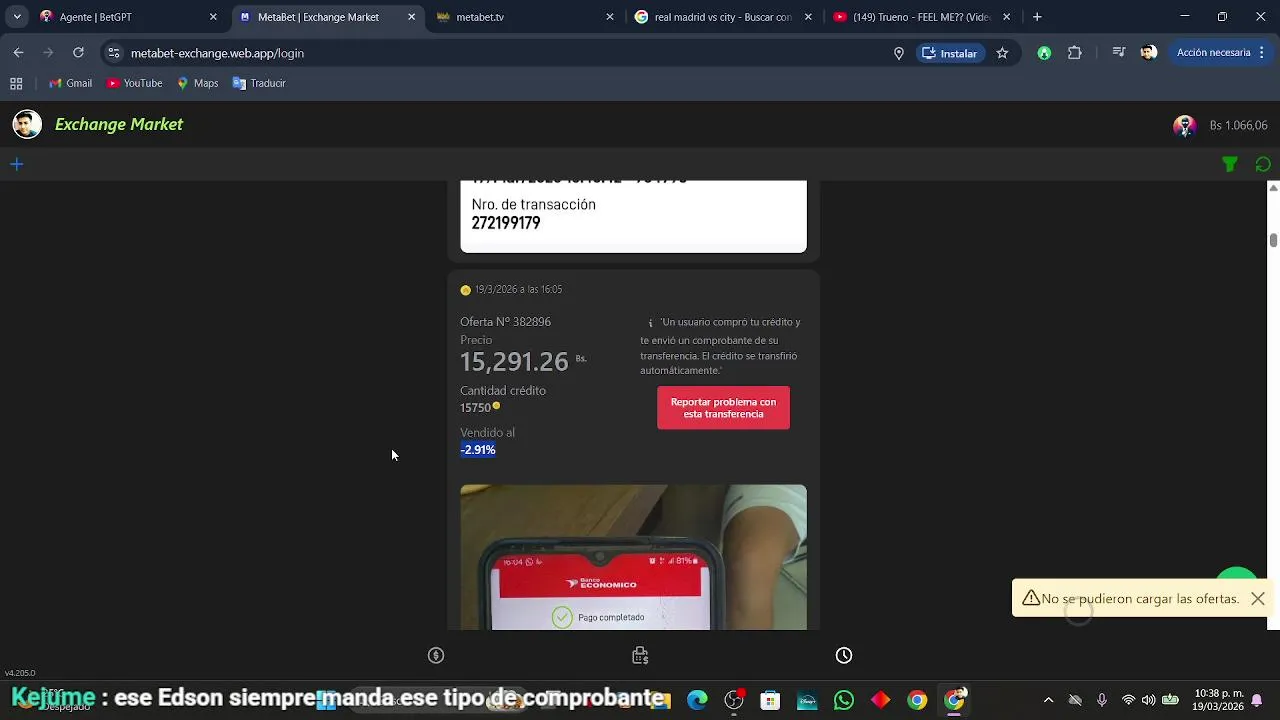1280x720 pixels.
Task: Open a new browser tab
Action: tap(1037, 17)
